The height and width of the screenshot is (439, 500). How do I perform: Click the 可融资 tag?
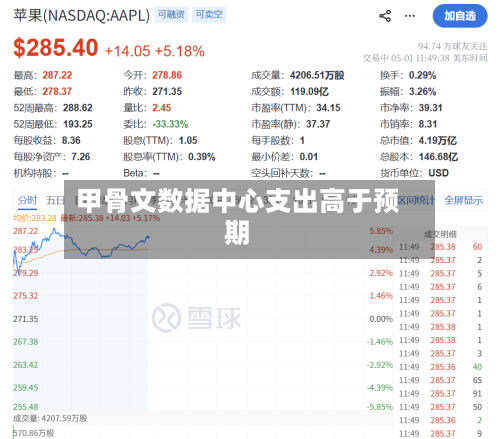171,14
